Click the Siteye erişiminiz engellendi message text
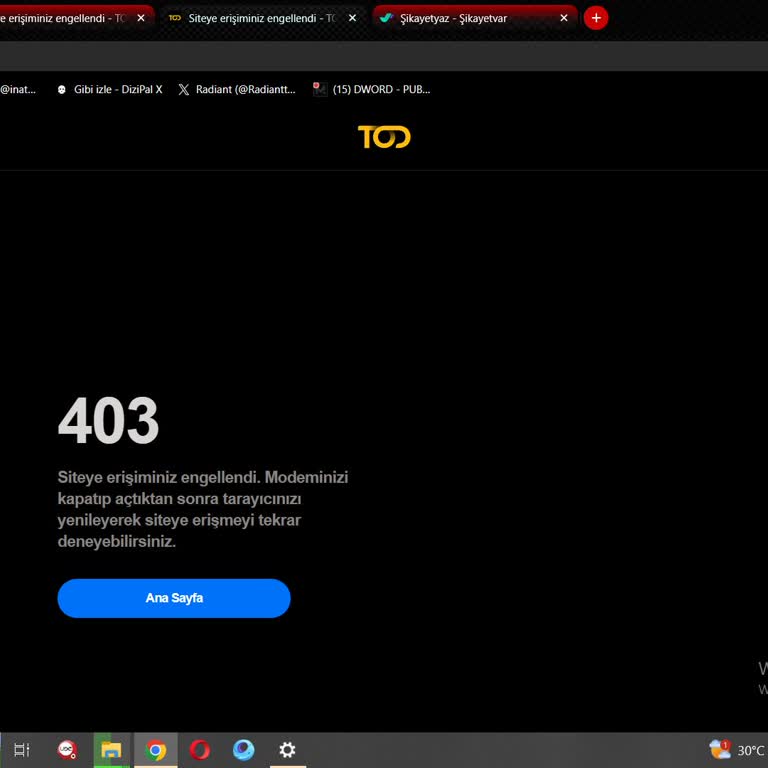The height and width of the screenshot is (768, 768). coord(203,509)
